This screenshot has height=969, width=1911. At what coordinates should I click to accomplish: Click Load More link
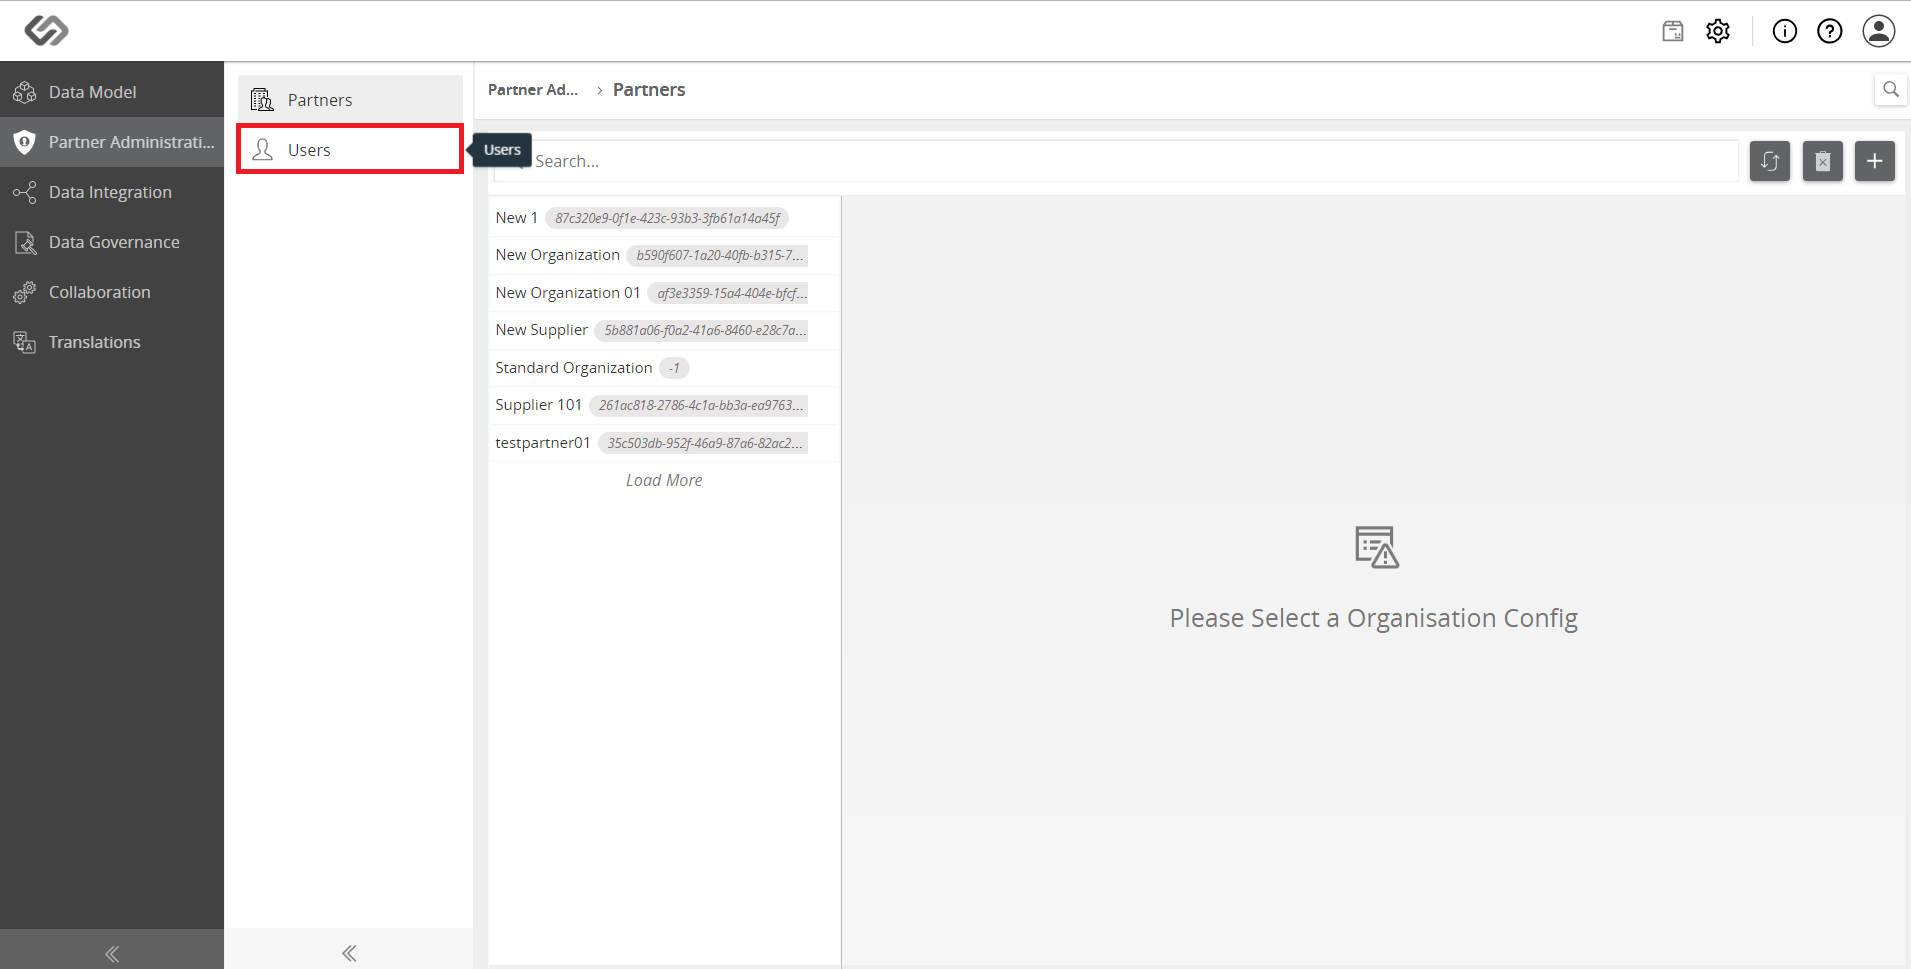pos(664,481)
